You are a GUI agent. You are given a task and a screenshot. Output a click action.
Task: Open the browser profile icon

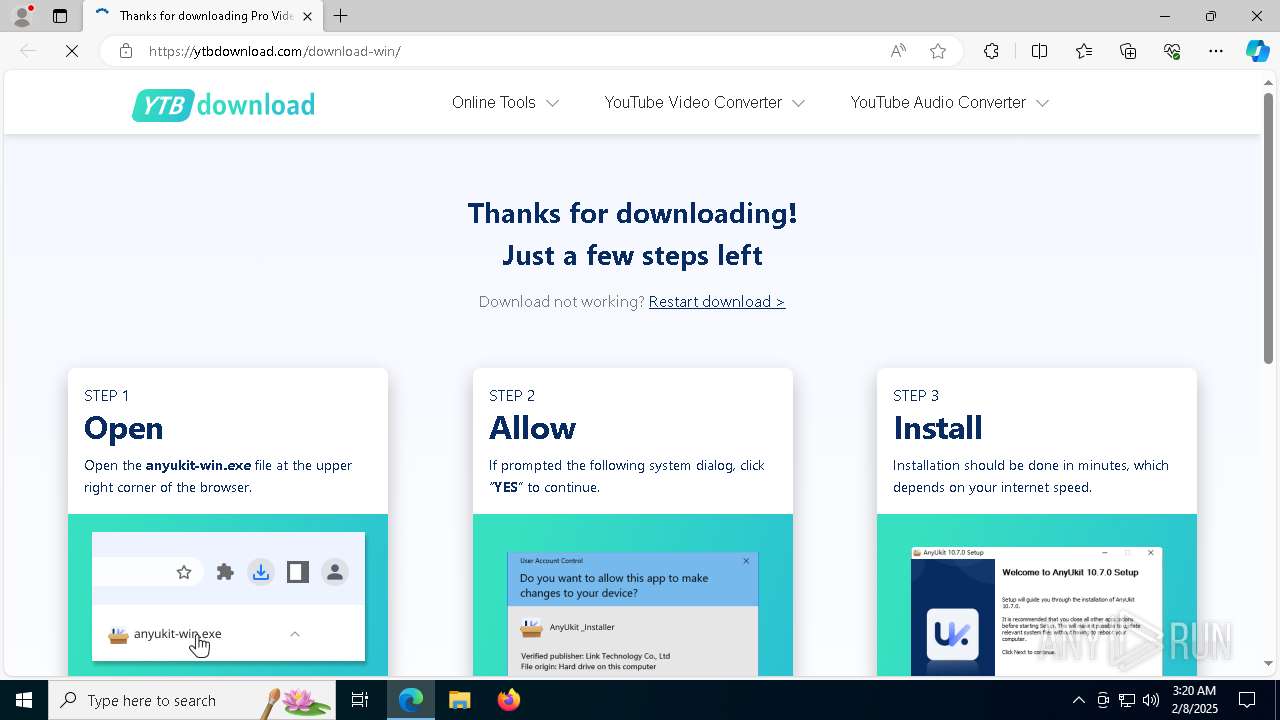(x=21, y=16)
